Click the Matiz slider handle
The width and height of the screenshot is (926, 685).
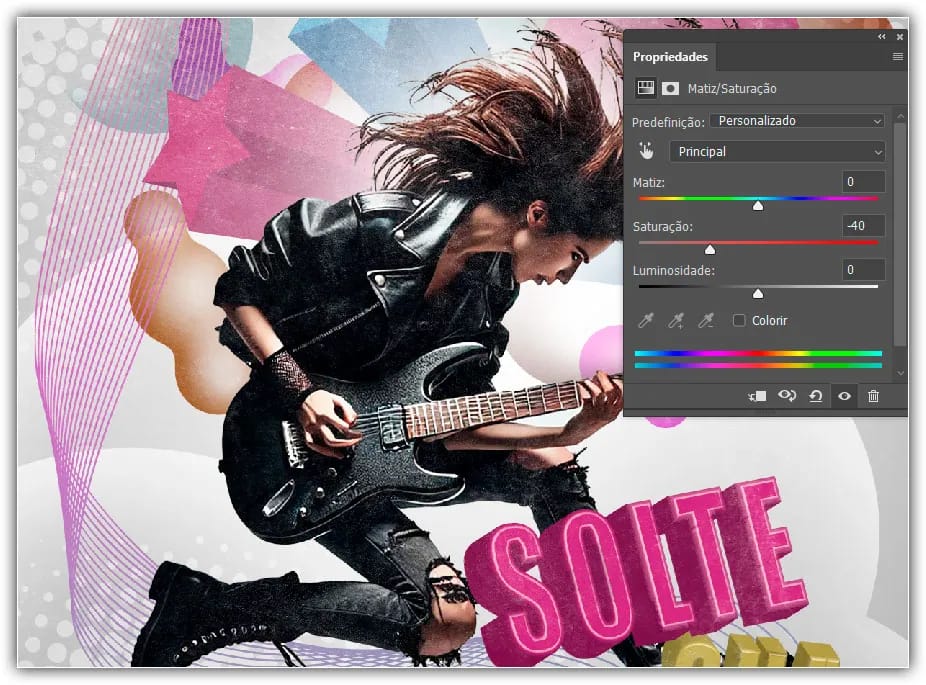coord(758,206)
